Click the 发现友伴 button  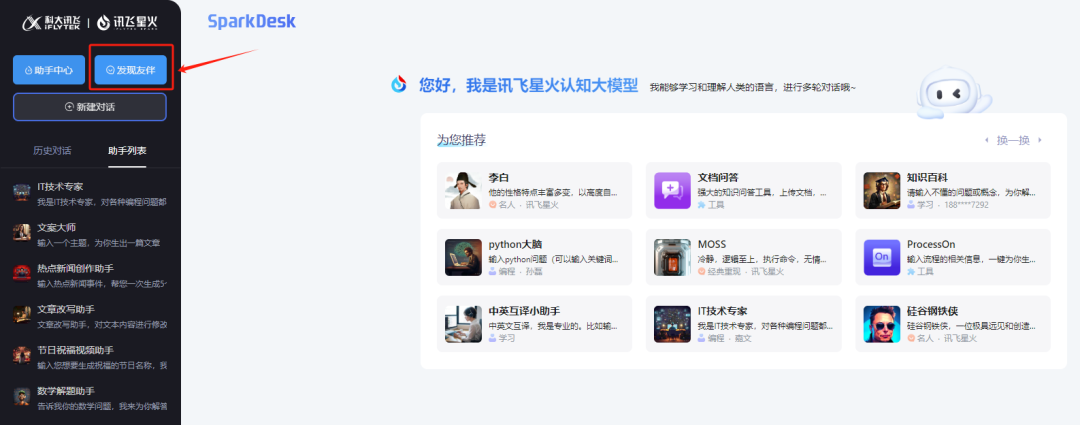click(131, 70)
